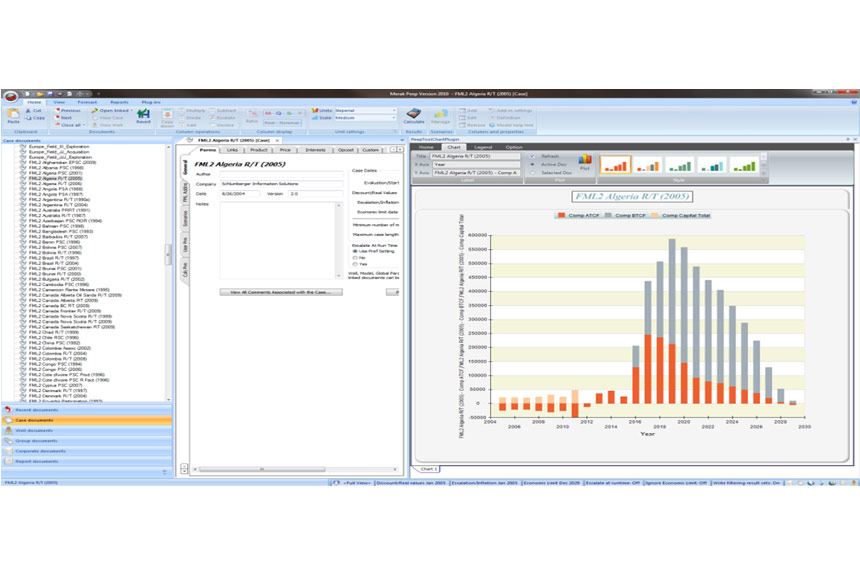Viewport: 860px width, 580px height.
Task: Click the Paste icon in Clipboard group
Action: click(12, 117)
